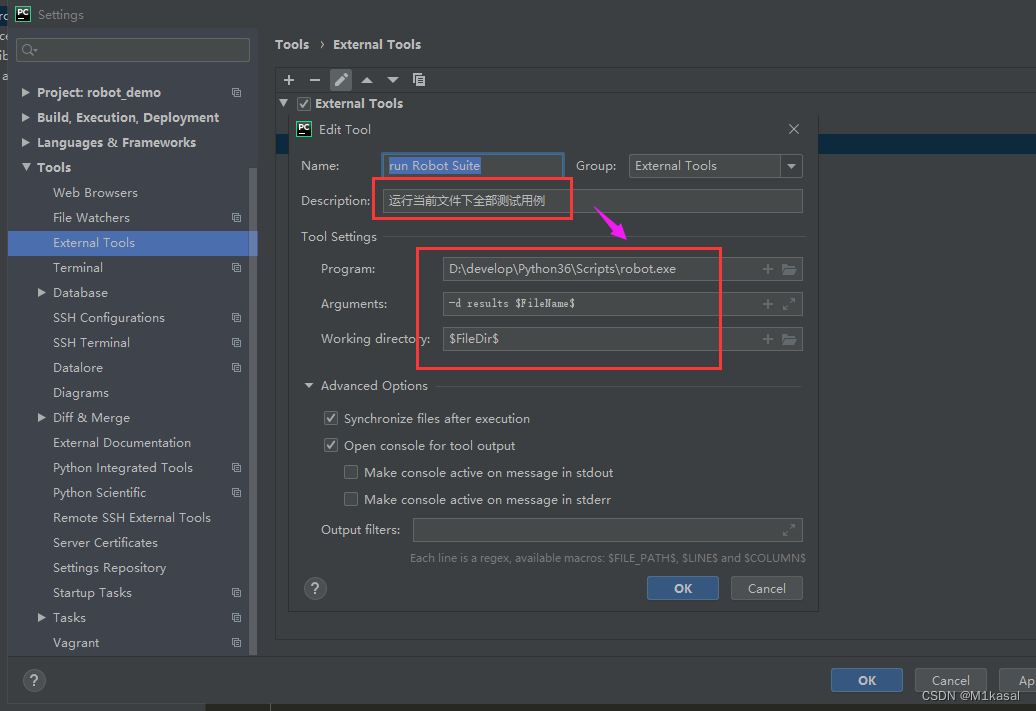Open the Group dropdown
Viewport: 1036px width, 711px height.
[791, 166]
